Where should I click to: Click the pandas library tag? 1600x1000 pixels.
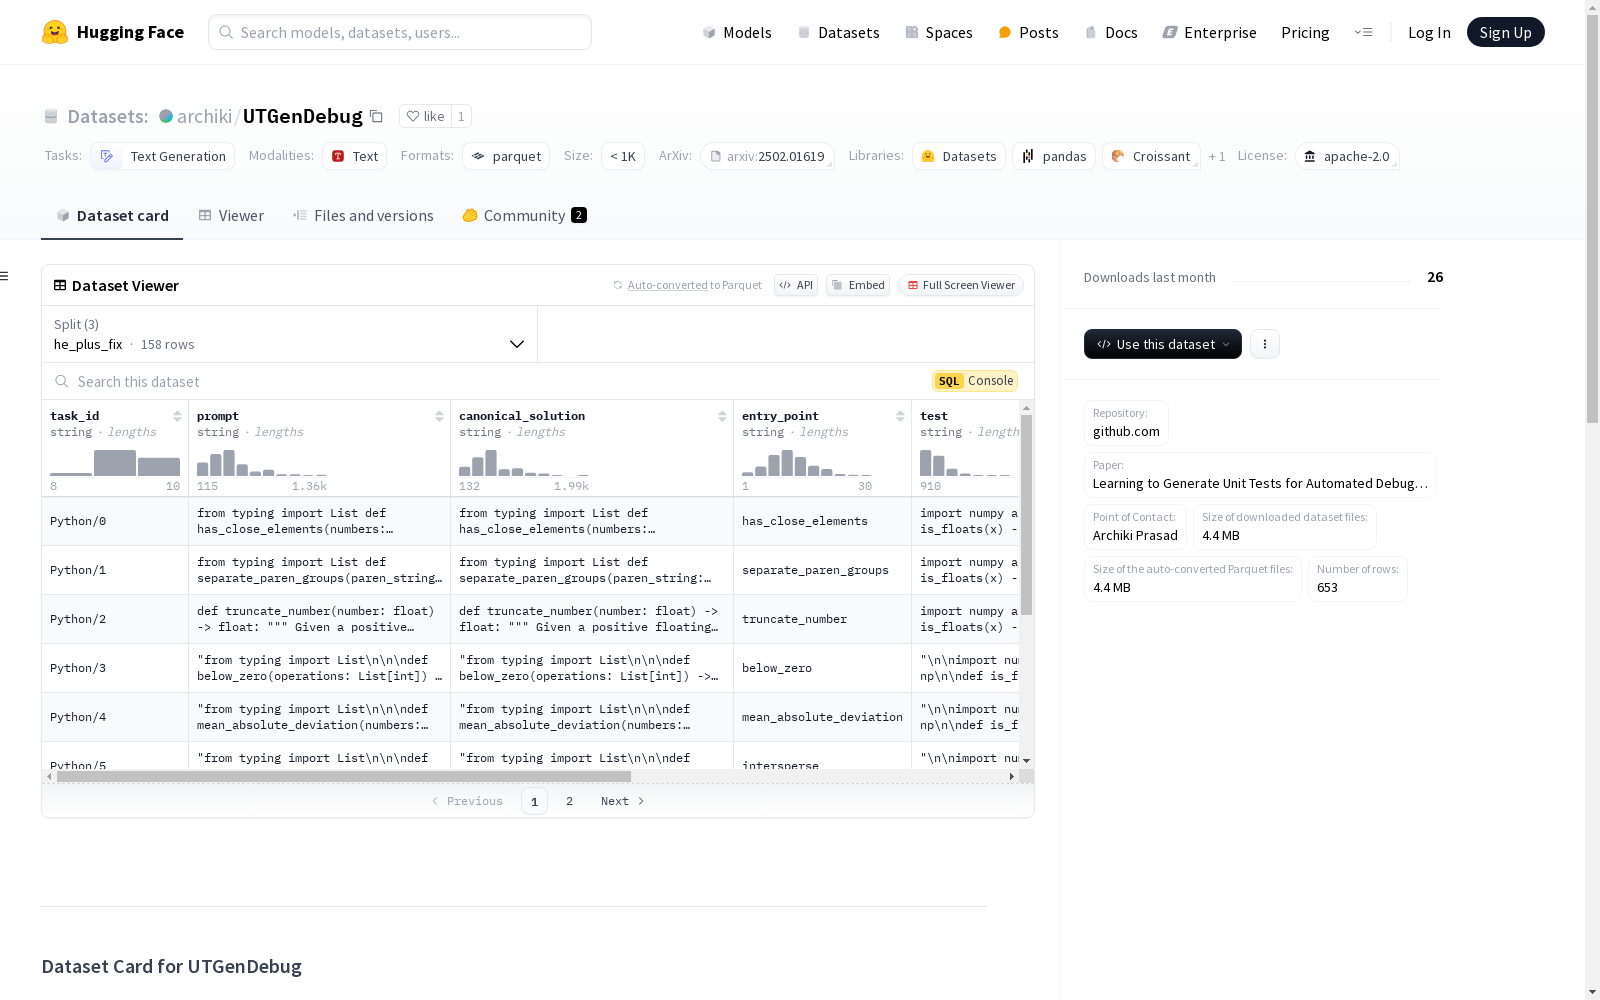[1054, 156]
